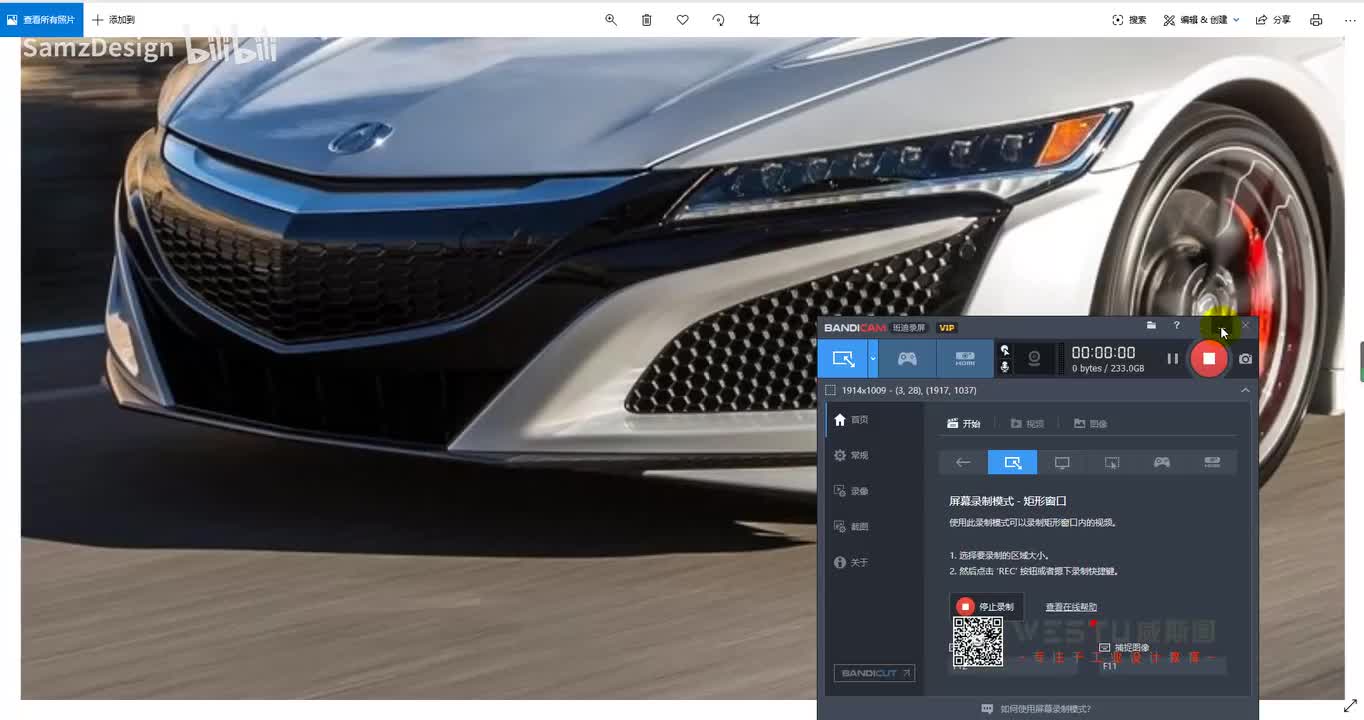Click the dashed rectangle area icon in Bandicam
The width and height of the screenshot is (1364, 720).
click(x=830, y=390)
